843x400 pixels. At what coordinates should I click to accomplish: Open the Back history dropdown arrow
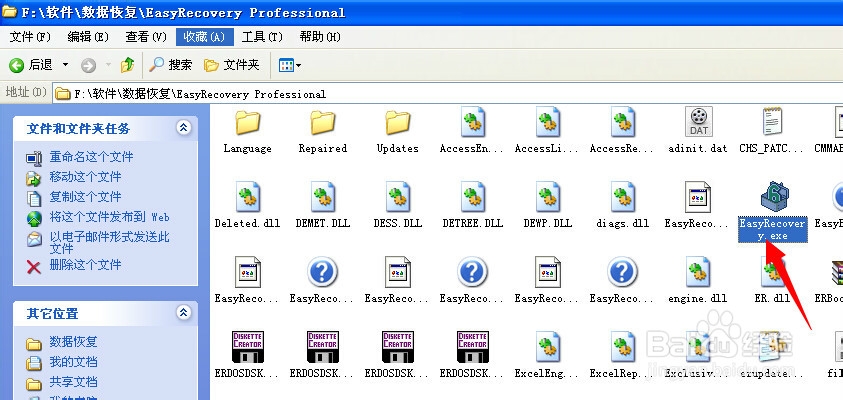click(x=66, y=65)
